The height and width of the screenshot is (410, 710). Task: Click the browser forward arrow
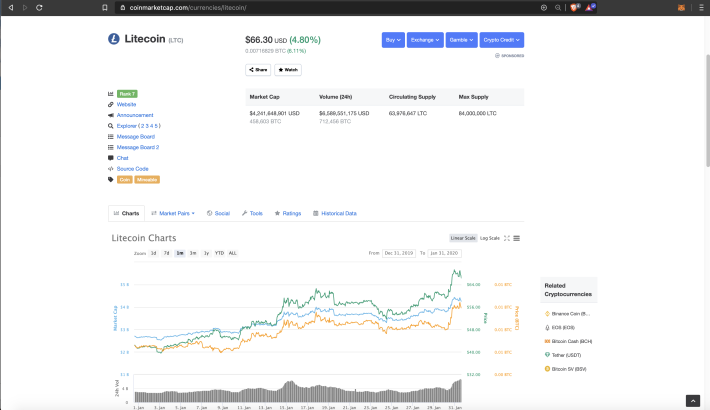[25, 8]
